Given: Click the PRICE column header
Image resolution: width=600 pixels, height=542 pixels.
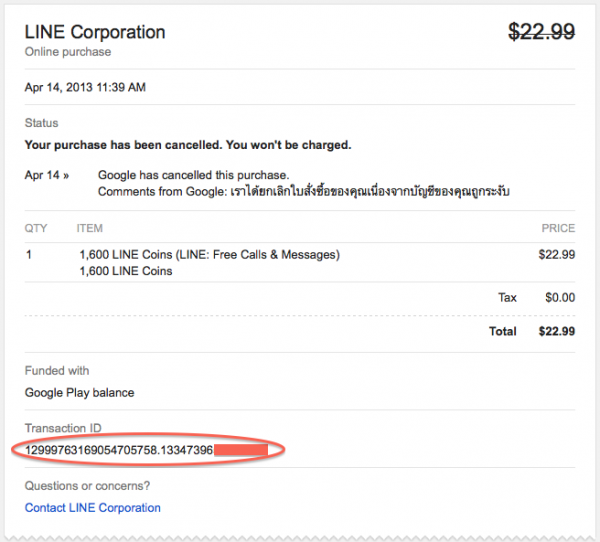Looking at the screenshot, I should (557, 229).
